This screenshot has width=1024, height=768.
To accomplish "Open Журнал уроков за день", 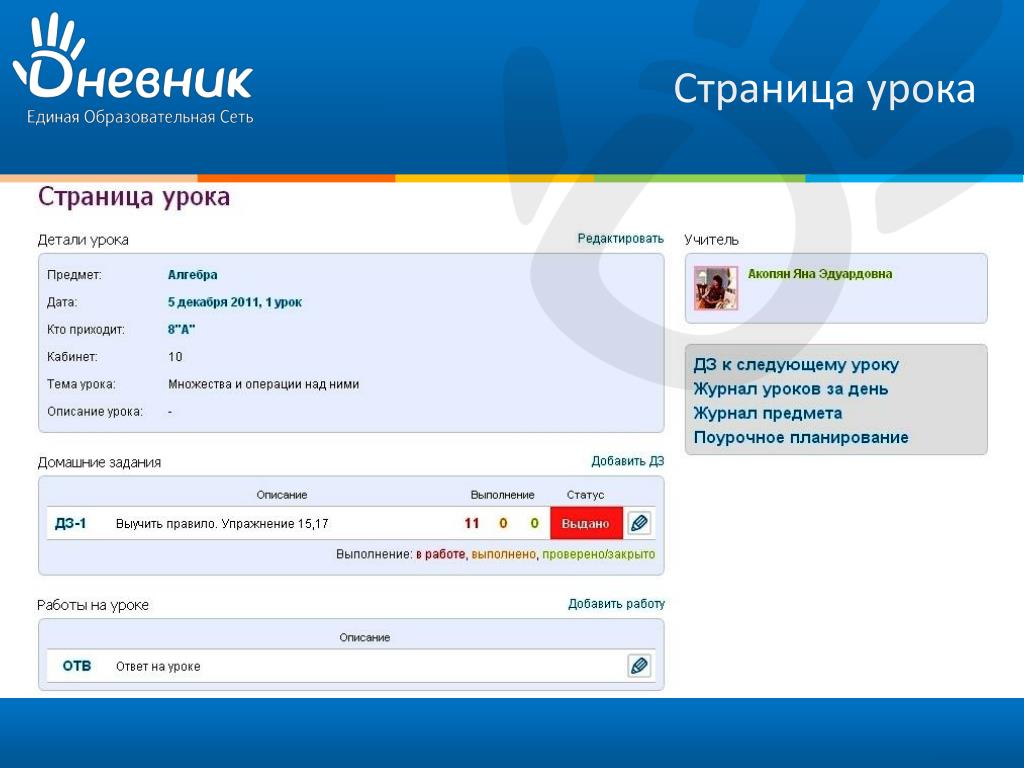I will pyautogui.click(x=791, y=389).
